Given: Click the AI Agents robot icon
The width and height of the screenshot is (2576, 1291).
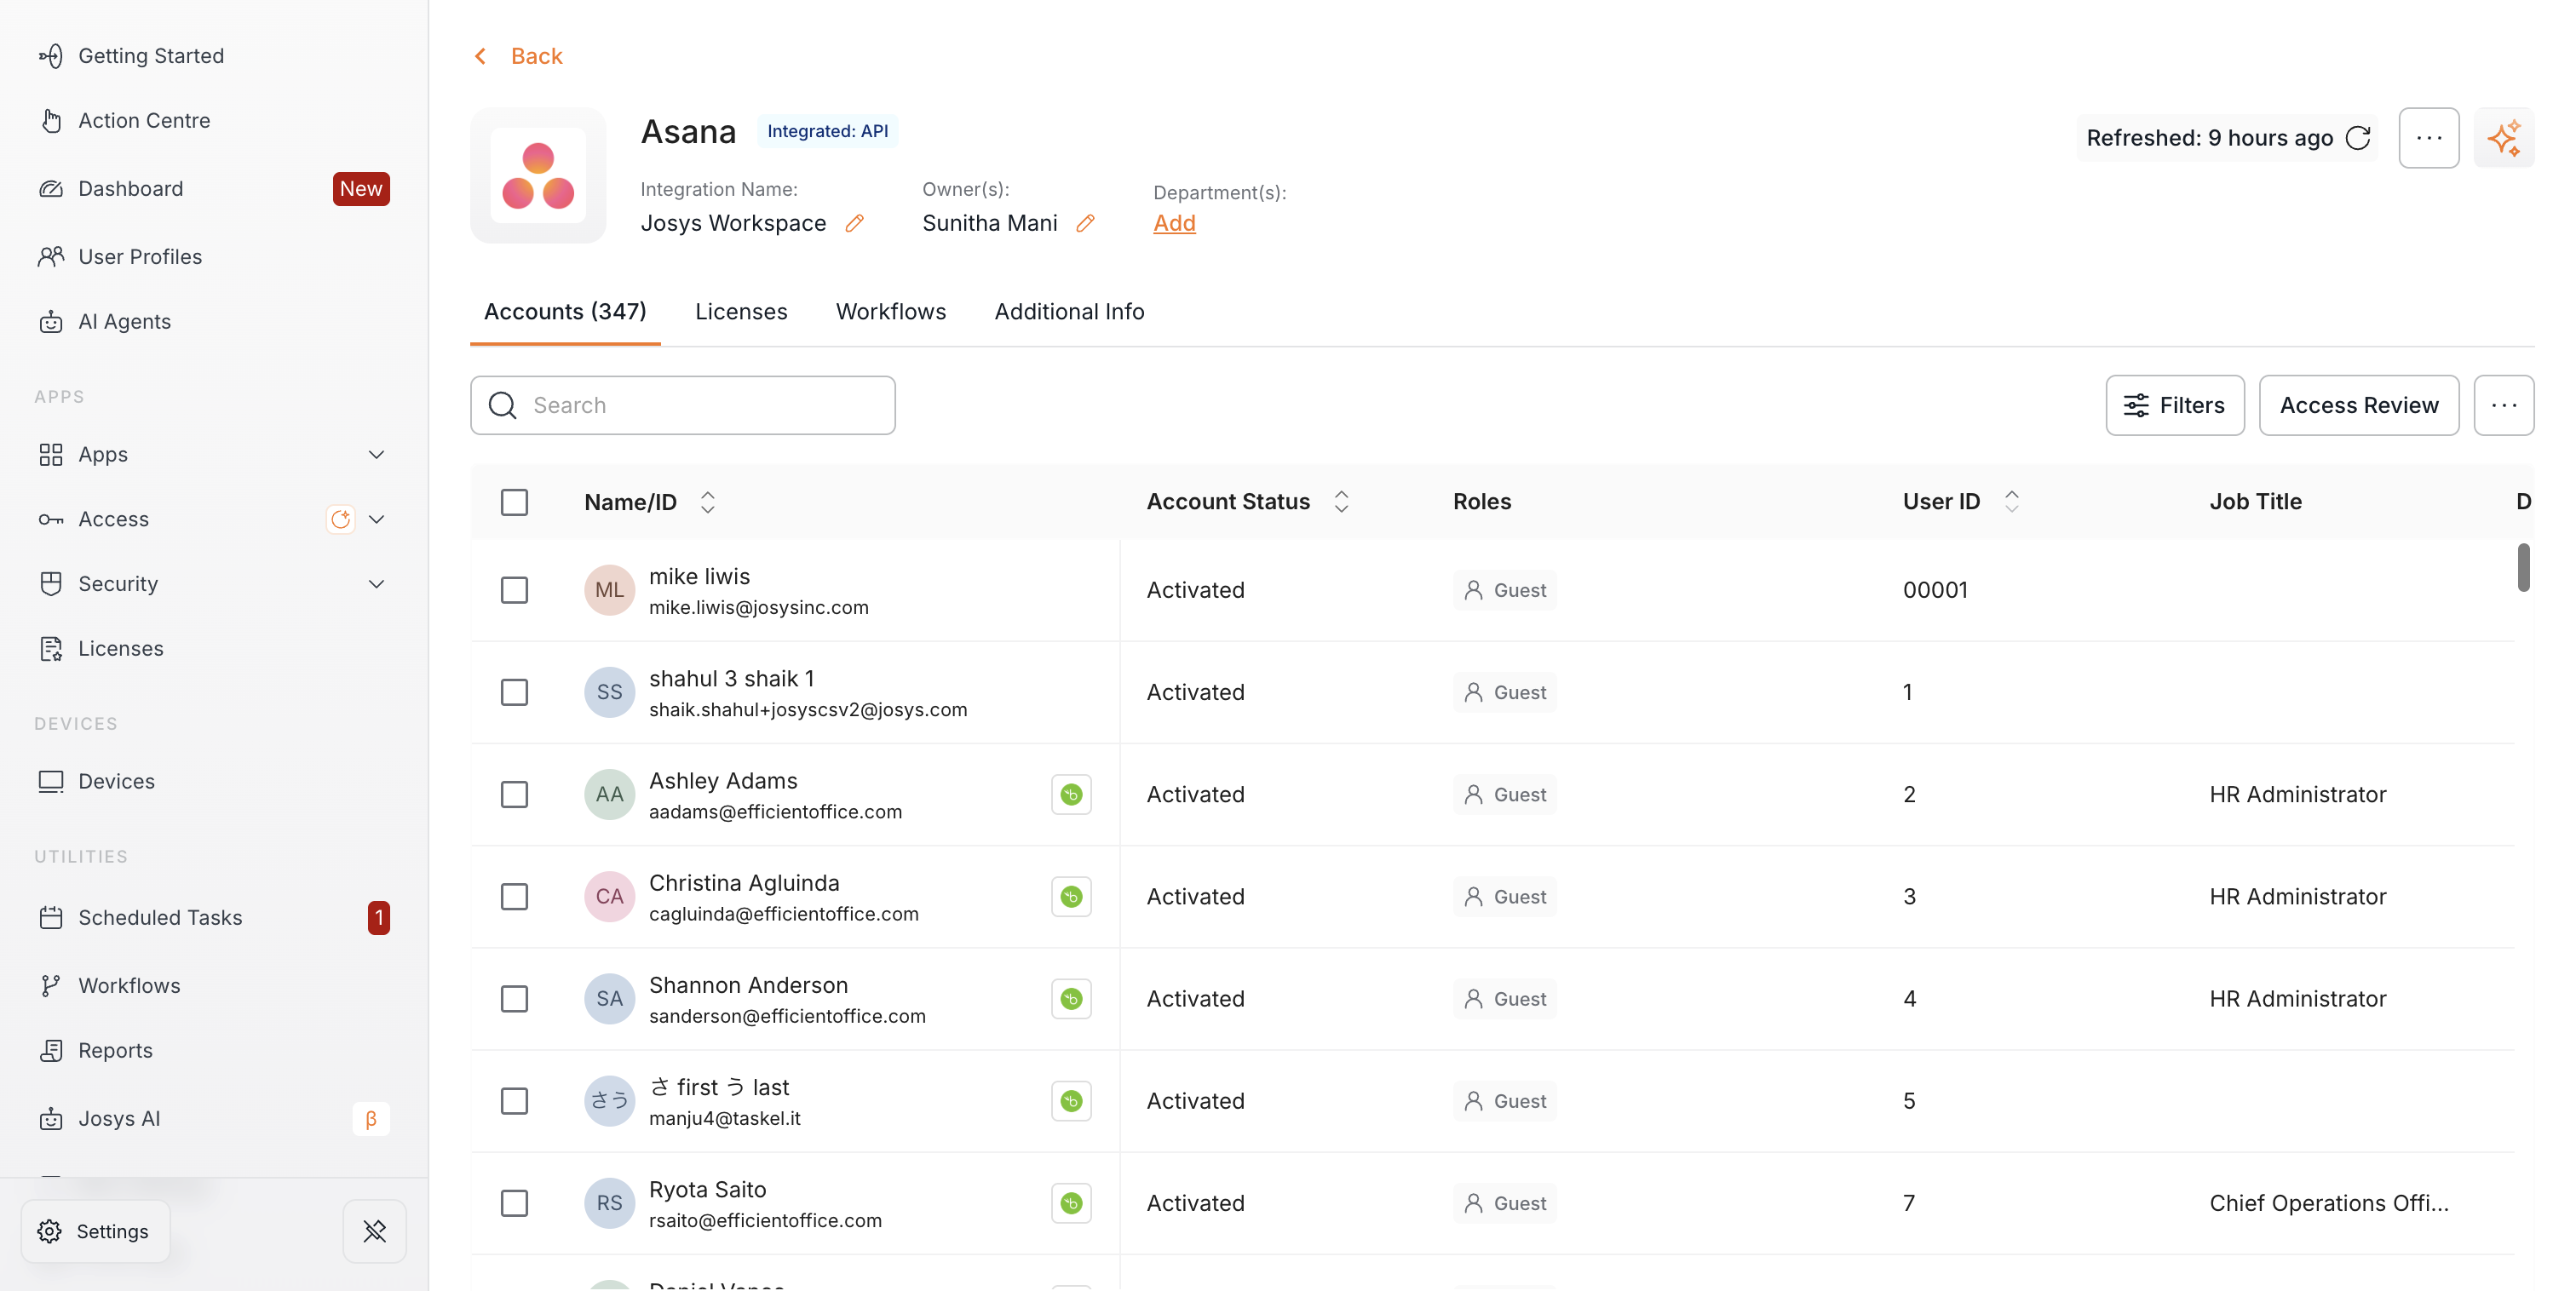Looking at the screenshot, I should [x=51, y=321].
